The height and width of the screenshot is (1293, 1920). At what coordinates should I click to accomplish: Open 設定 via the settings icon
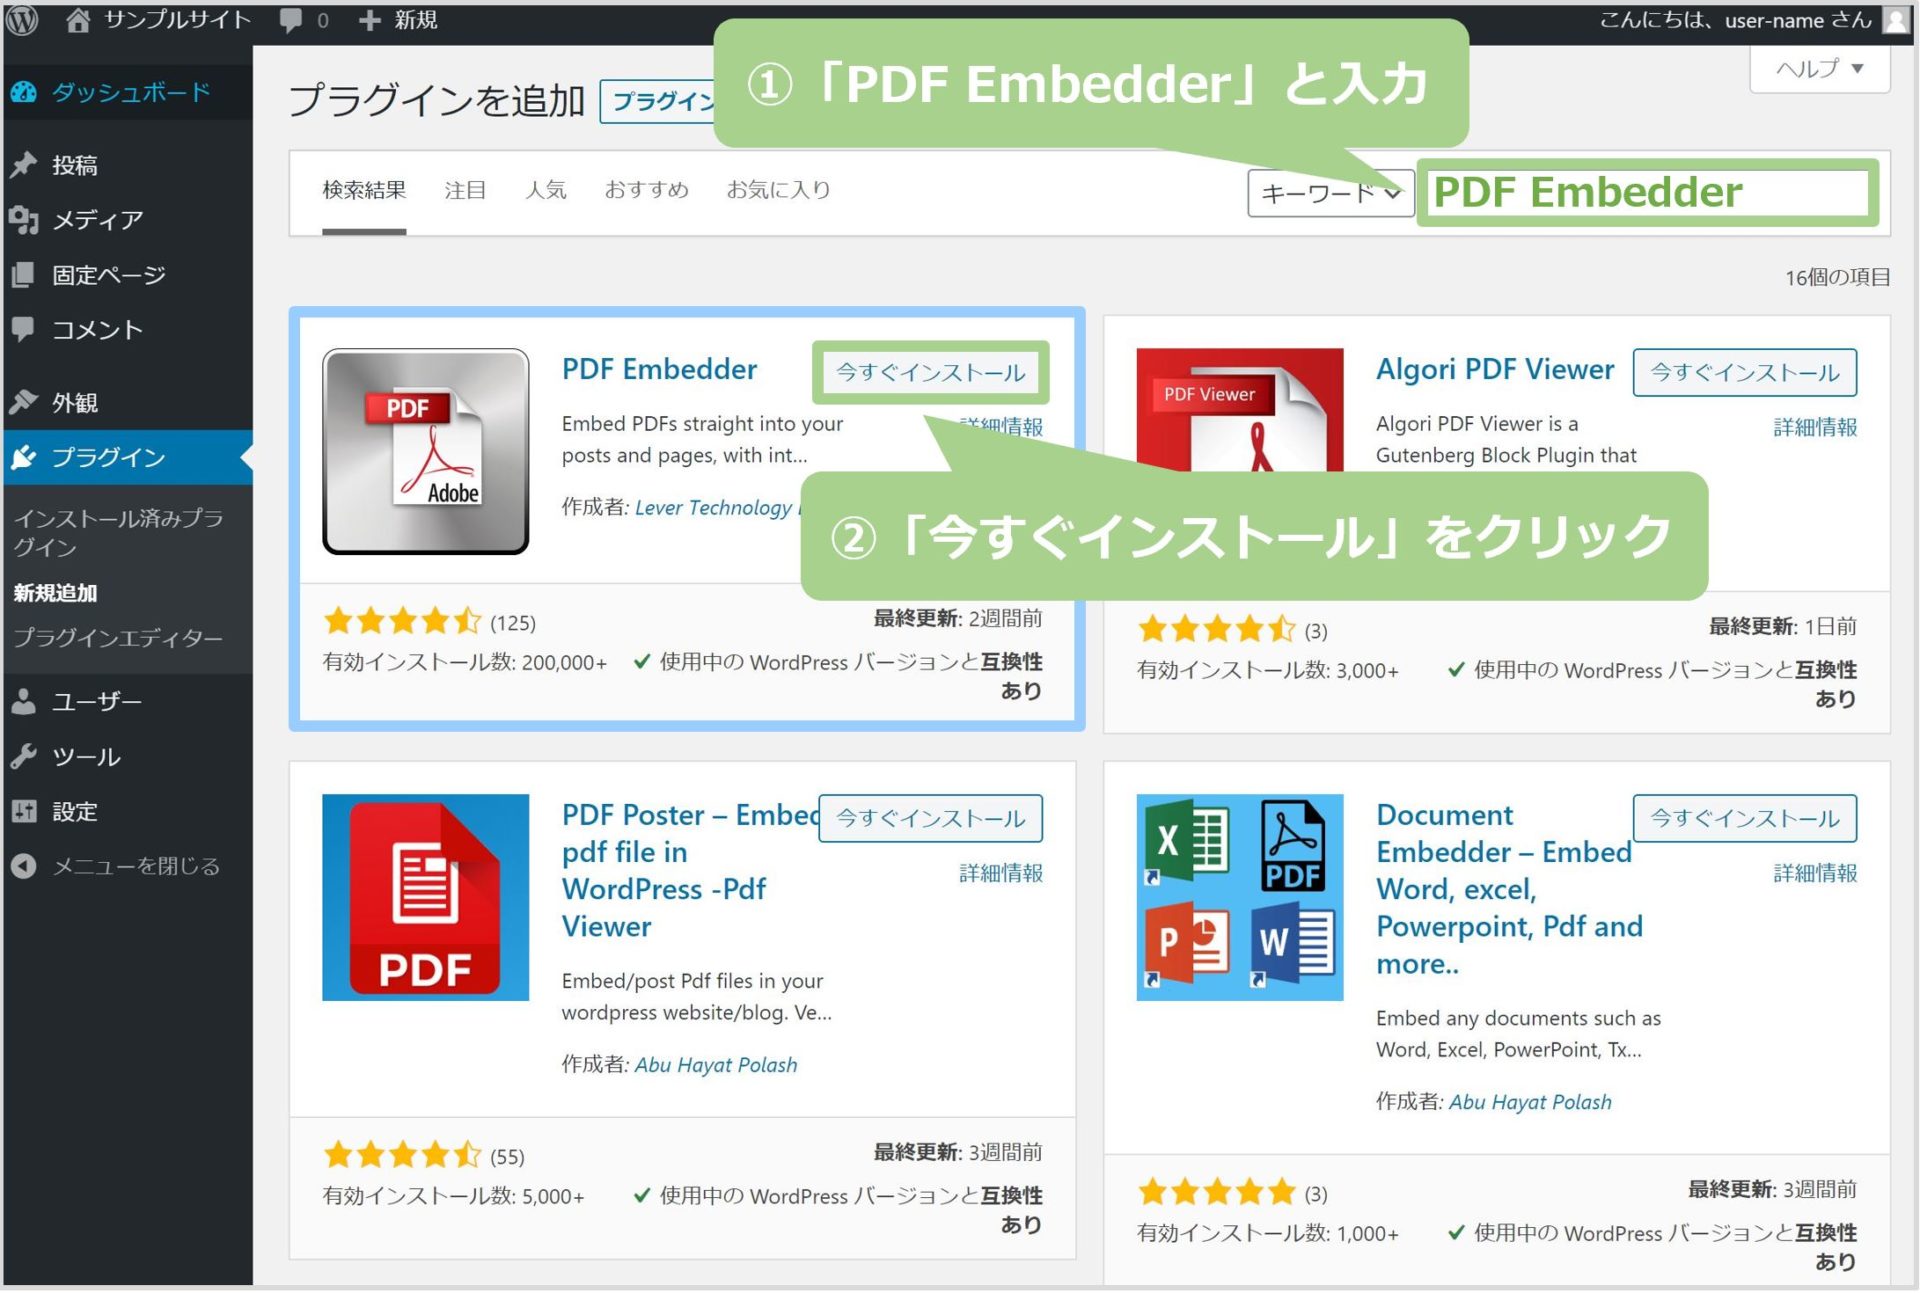(25, 812)
